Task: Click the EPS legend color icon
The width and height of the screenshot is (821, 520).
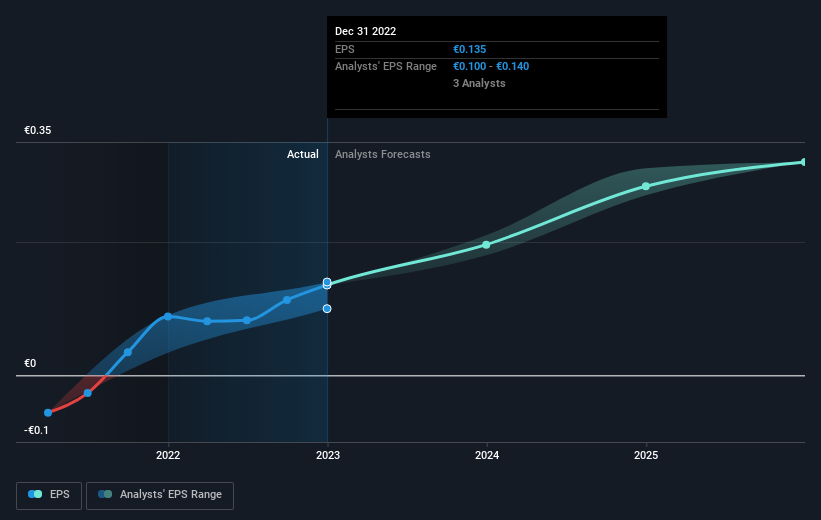Action: click(35, 494)
